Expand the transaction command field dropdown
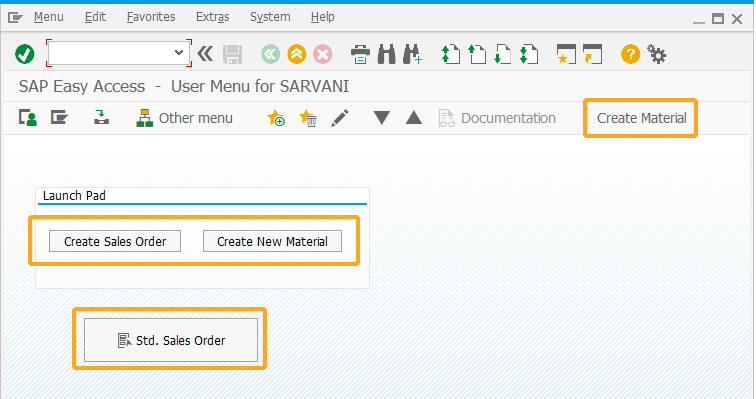Image resolution: width=756 pixels, height=399 pixels. click(x=179, y=53)
